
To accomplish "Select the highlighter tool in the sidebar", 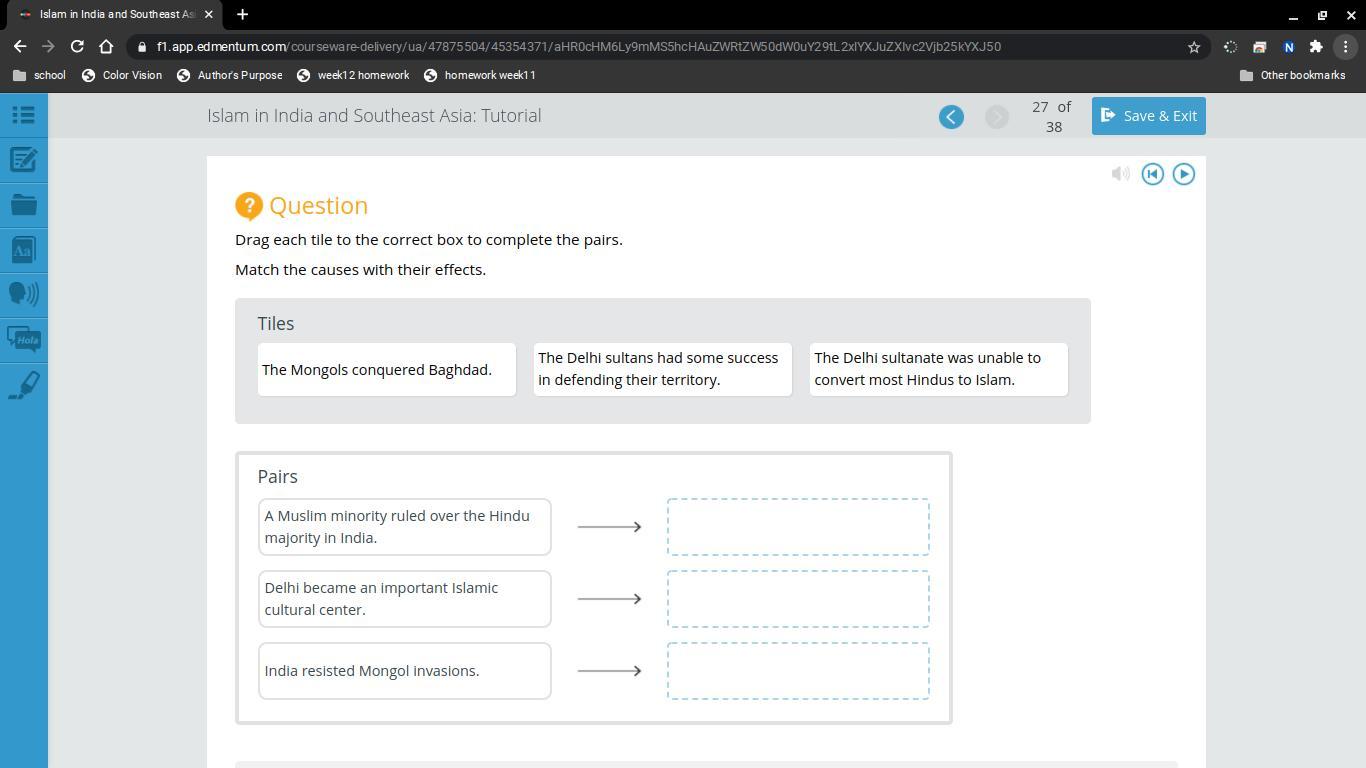I will coord(23,385).
